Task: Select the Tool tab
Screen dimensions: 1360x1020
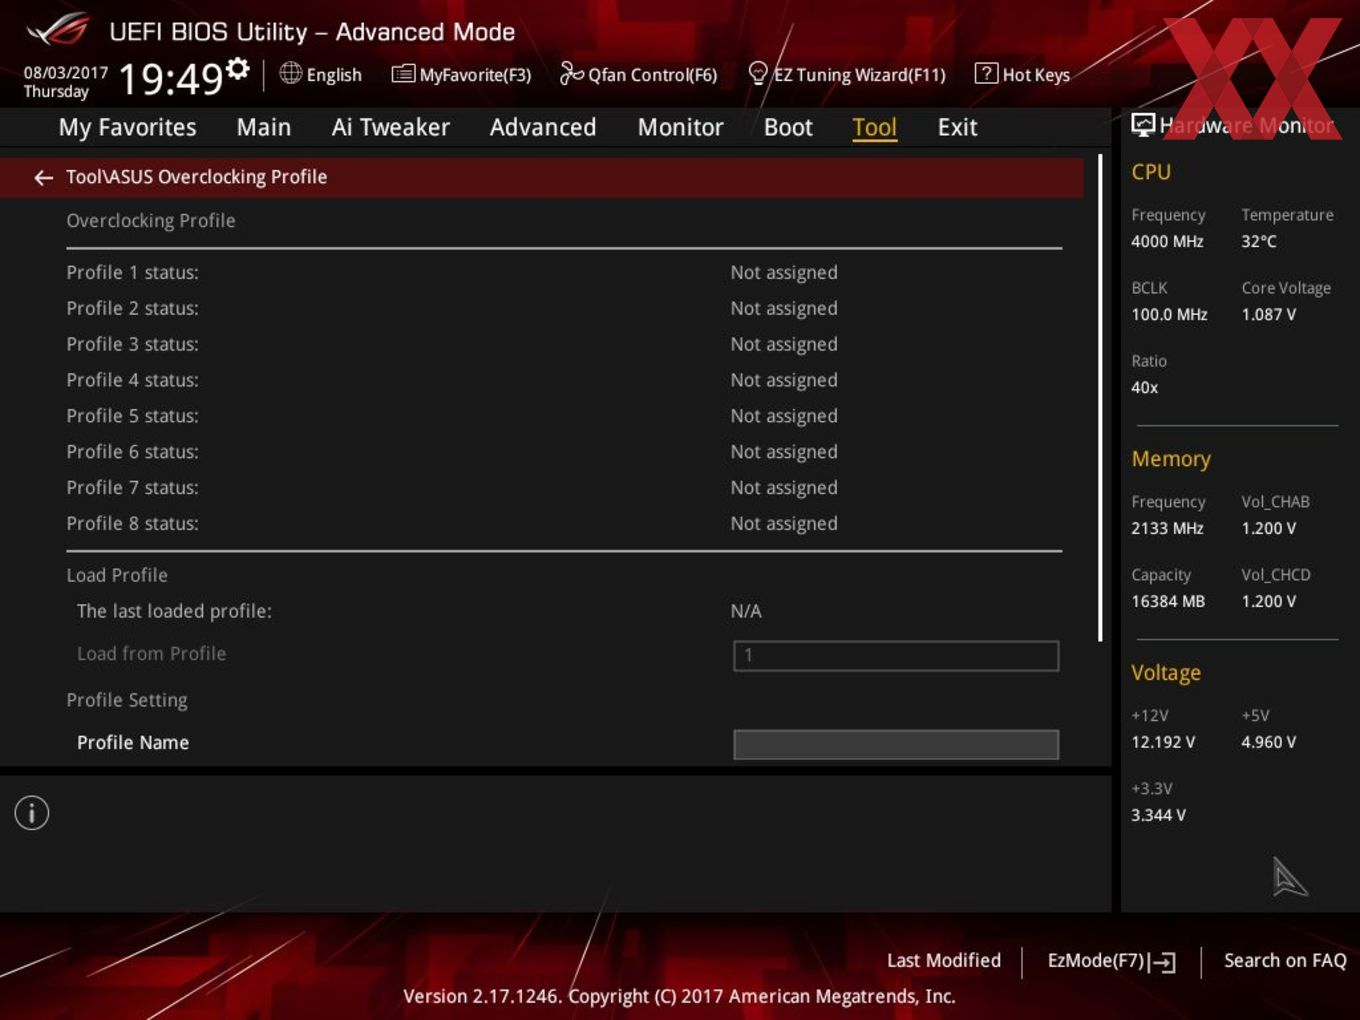Action: pos(875,127)
